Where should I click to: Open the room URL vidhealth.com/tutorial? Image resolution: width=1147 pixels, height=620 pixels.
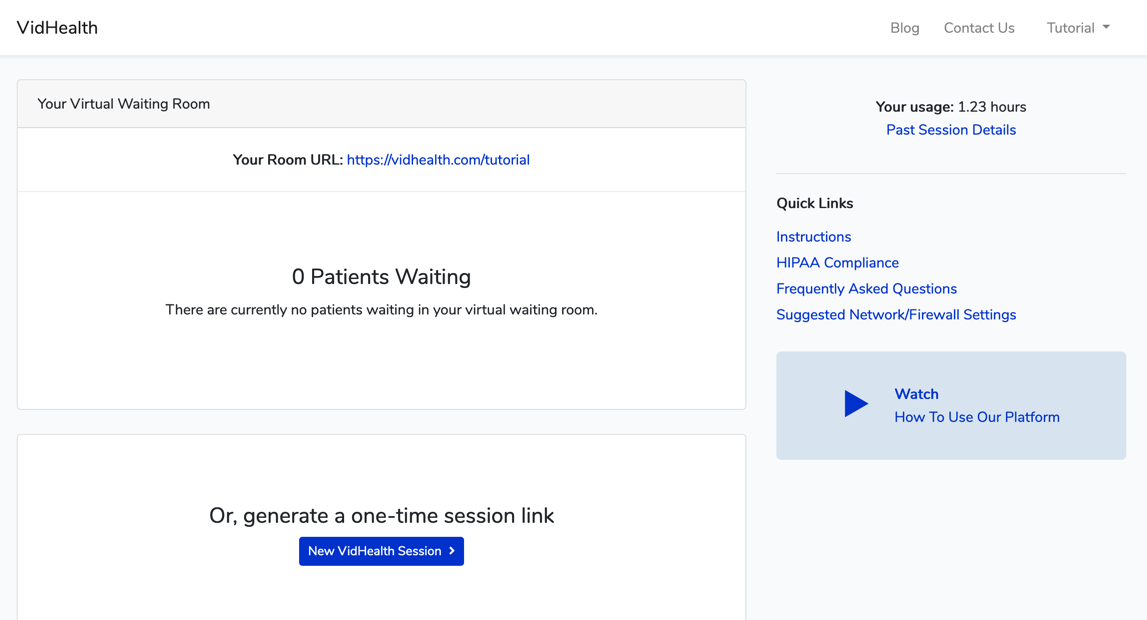[x=438, y=160]
